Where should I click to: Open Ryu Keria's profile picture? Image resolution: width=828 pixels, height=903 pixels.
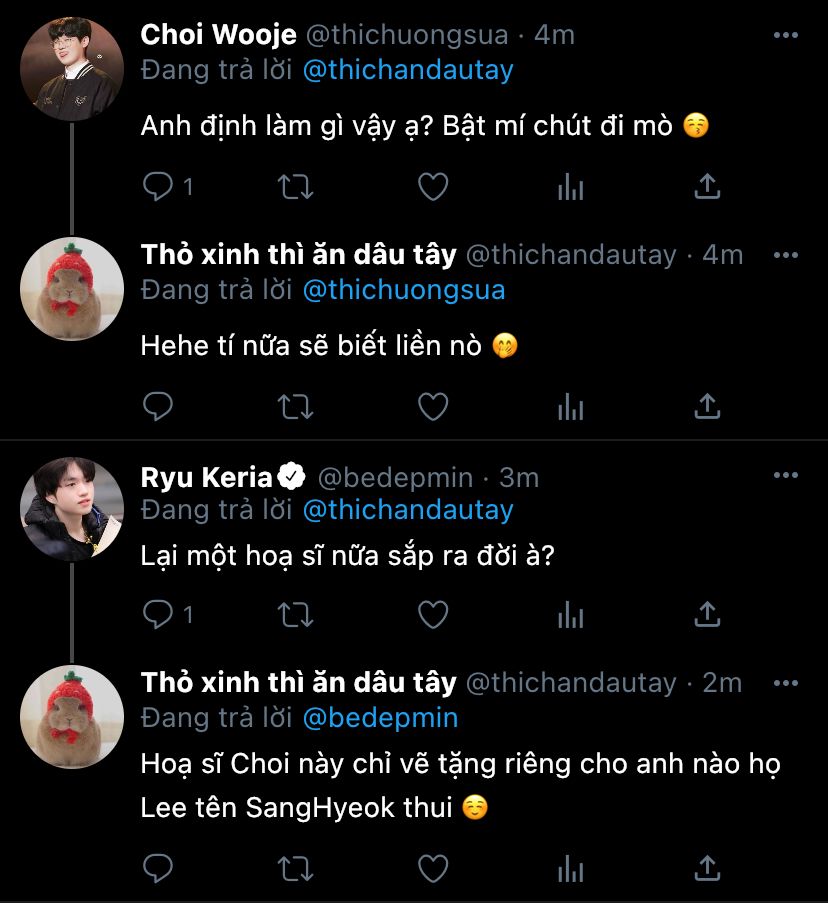click(x=72, y=508)
